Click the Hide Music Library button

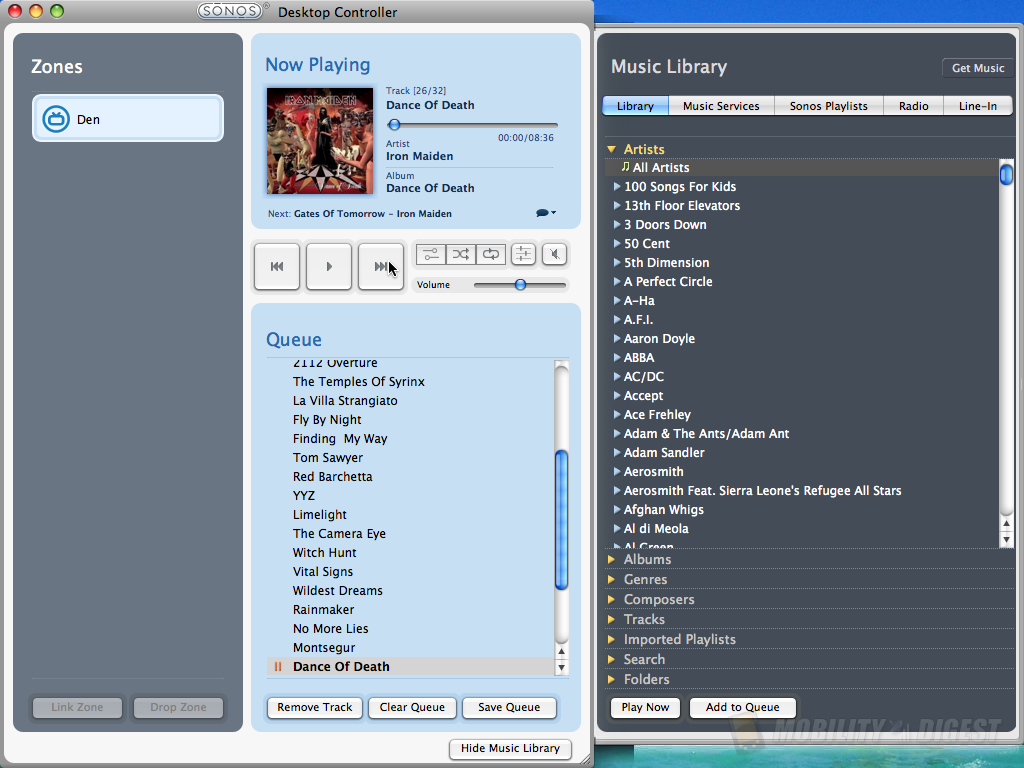tap(510, 748)
